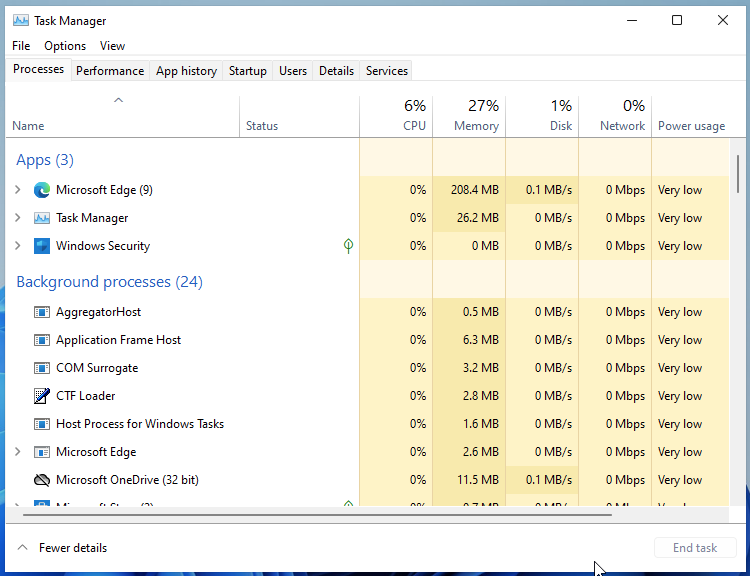Click the Task Manager title bar icon
This screenshot has height=576, width=750.
click(x=21, y=21)
